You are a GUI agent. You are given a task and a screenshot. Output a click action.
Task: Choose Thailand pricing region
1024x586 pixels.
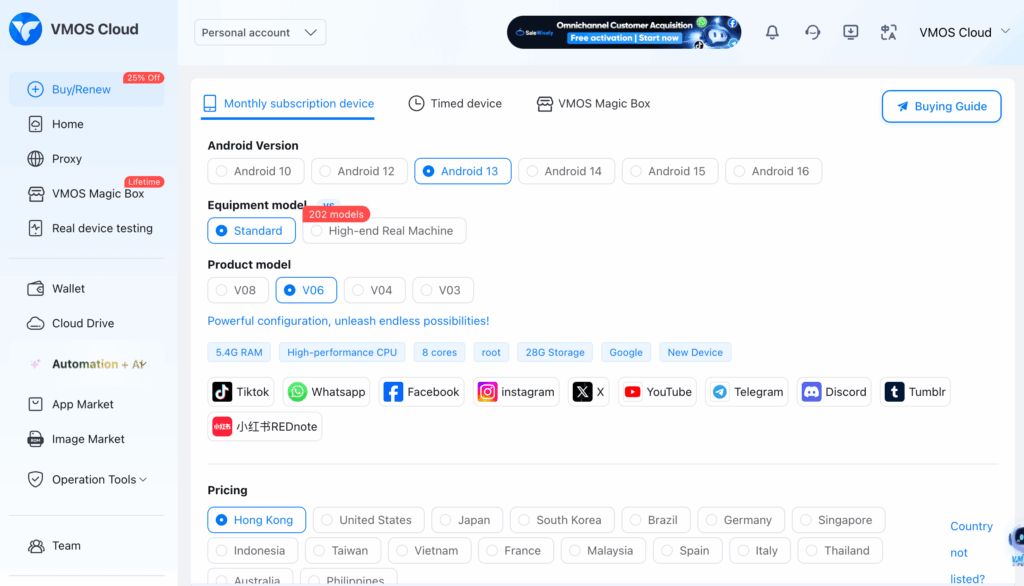tap(840, 551)
